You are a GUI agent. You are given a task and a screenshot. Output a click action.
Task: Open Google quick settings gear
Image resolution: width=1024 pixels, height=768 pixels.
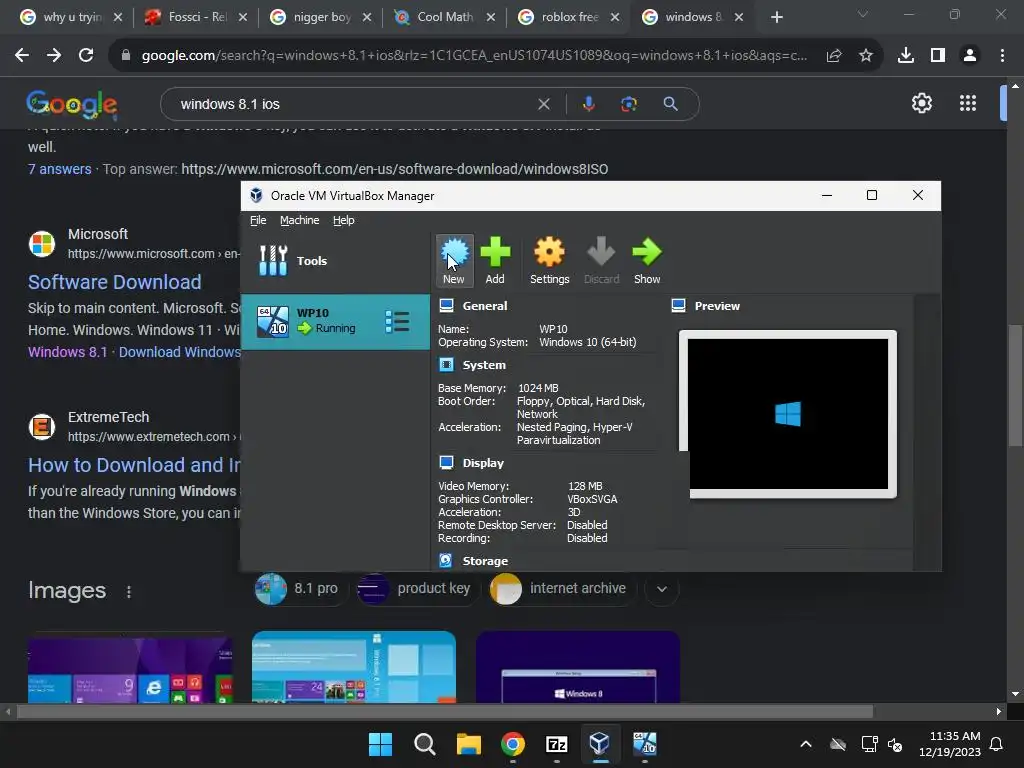921,103
